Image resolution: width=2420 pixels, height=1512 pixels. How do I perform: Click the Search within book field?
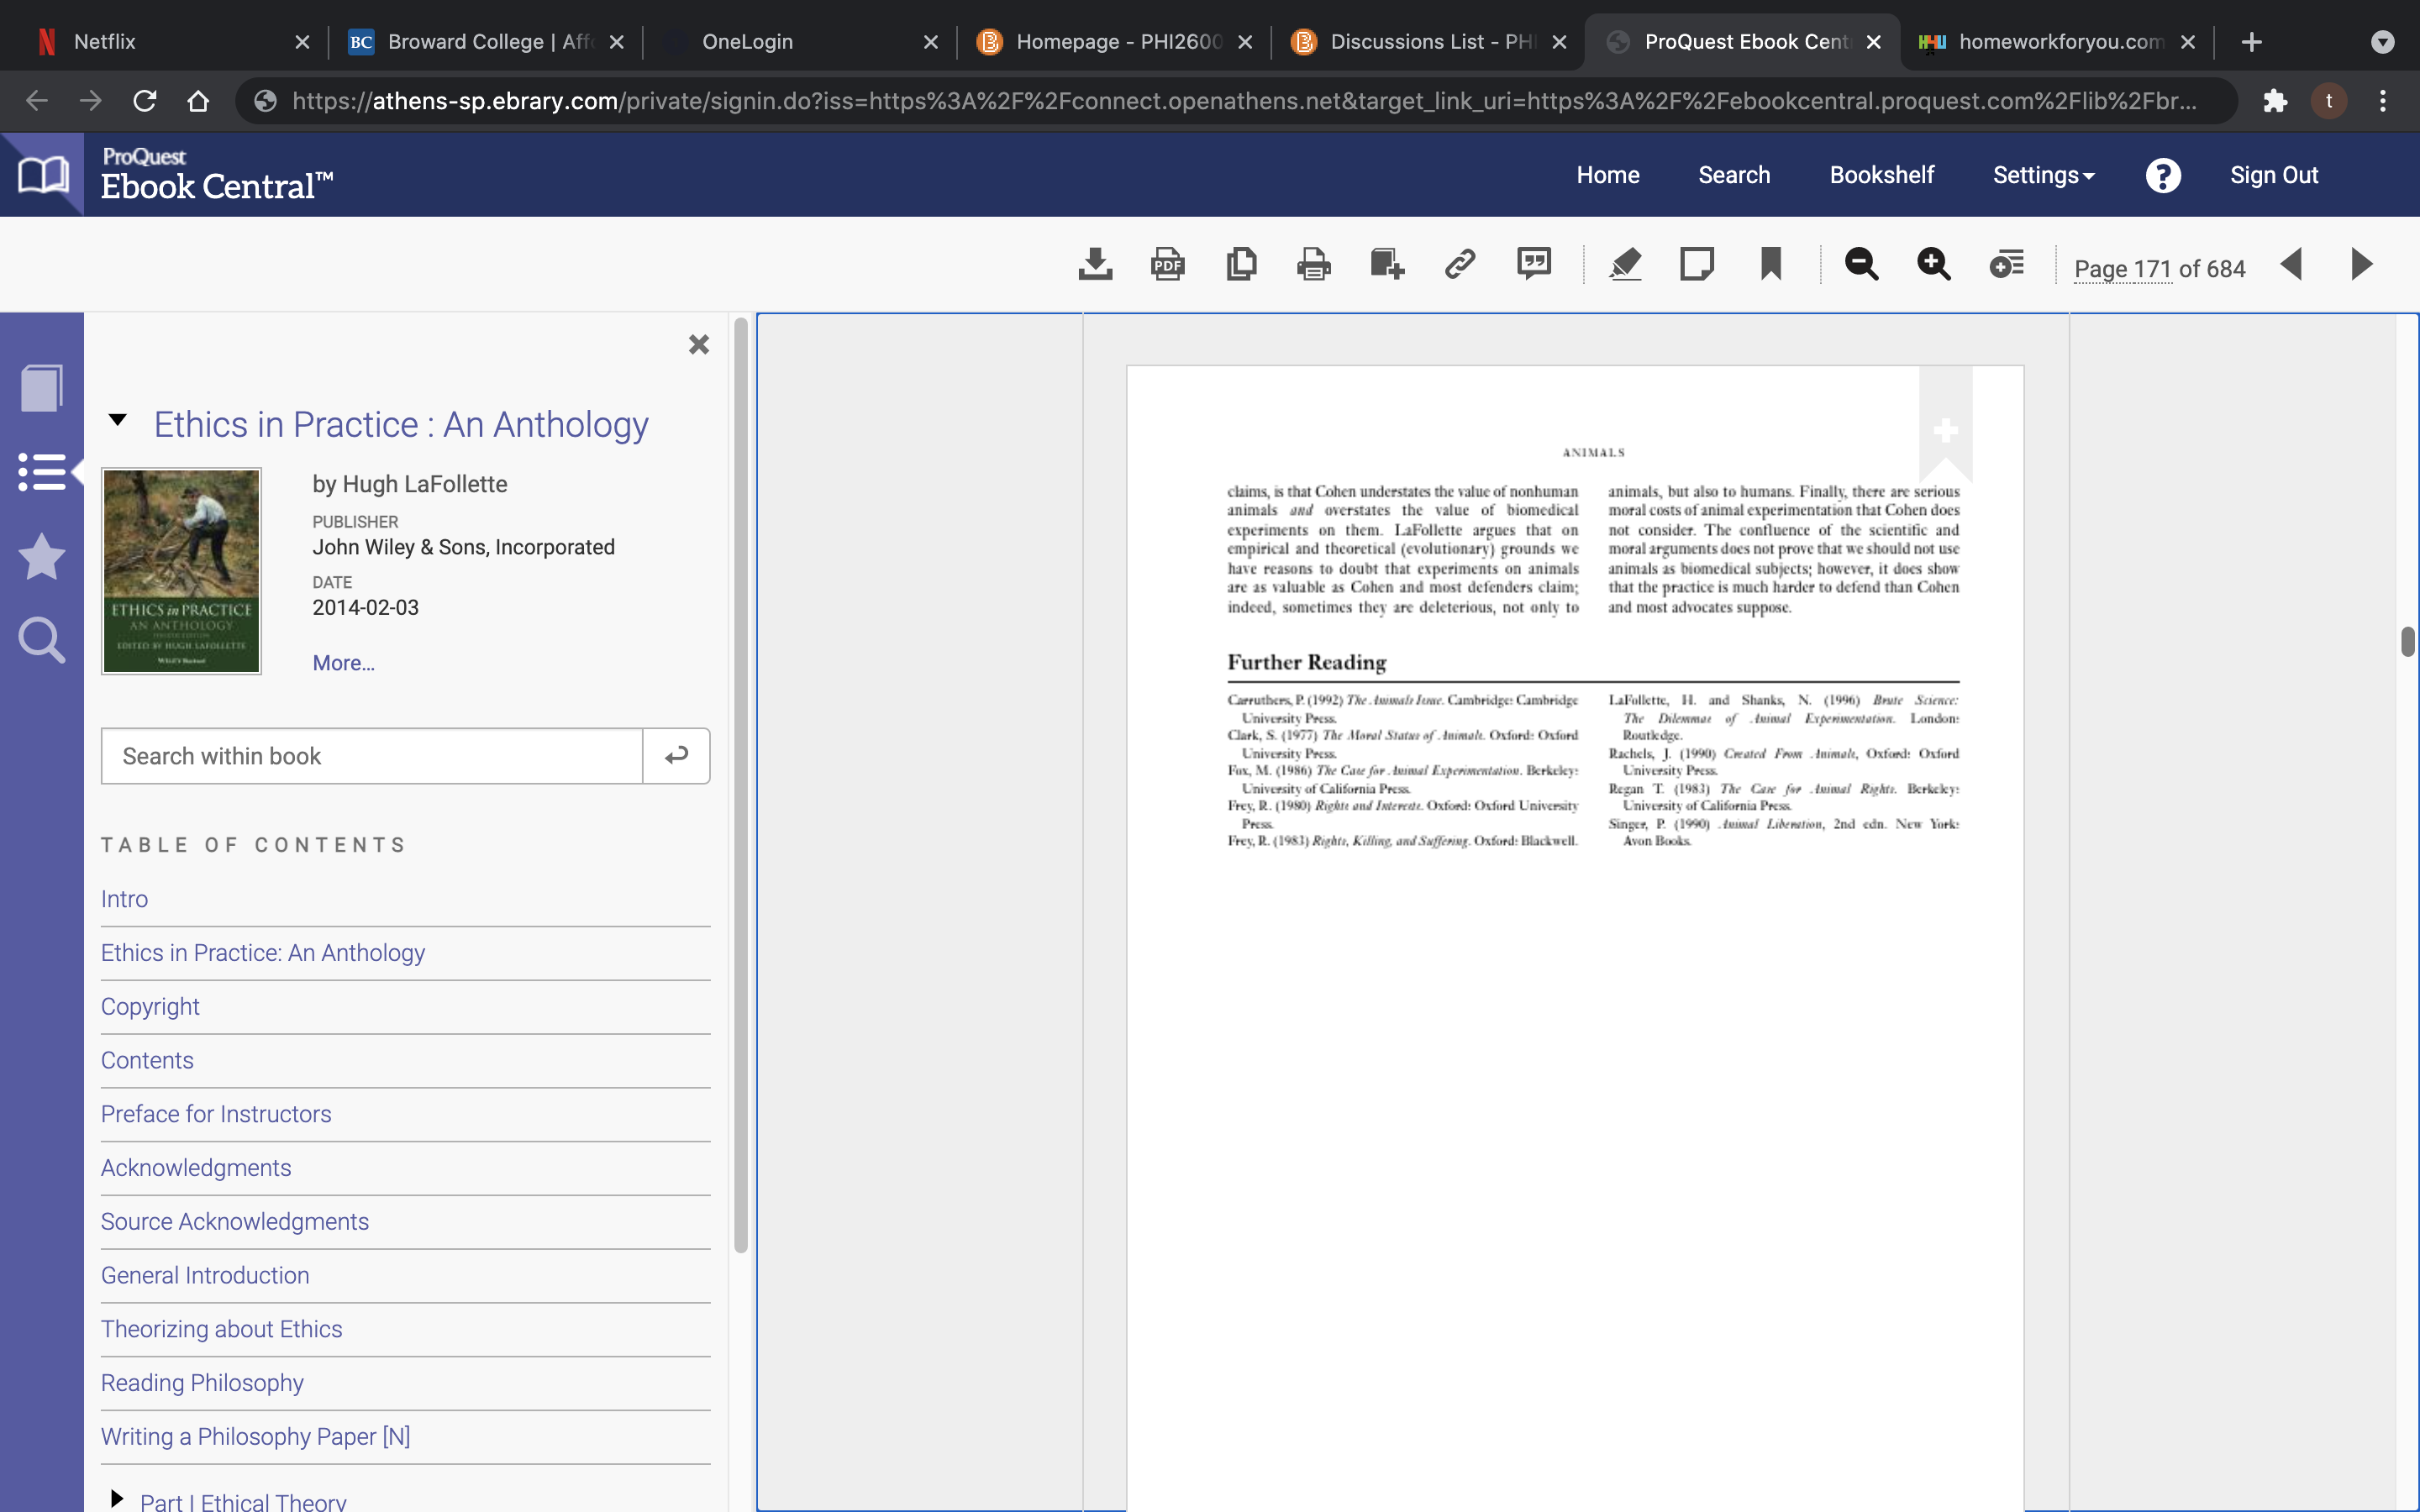pyautogui.click(x=371, y=756)
